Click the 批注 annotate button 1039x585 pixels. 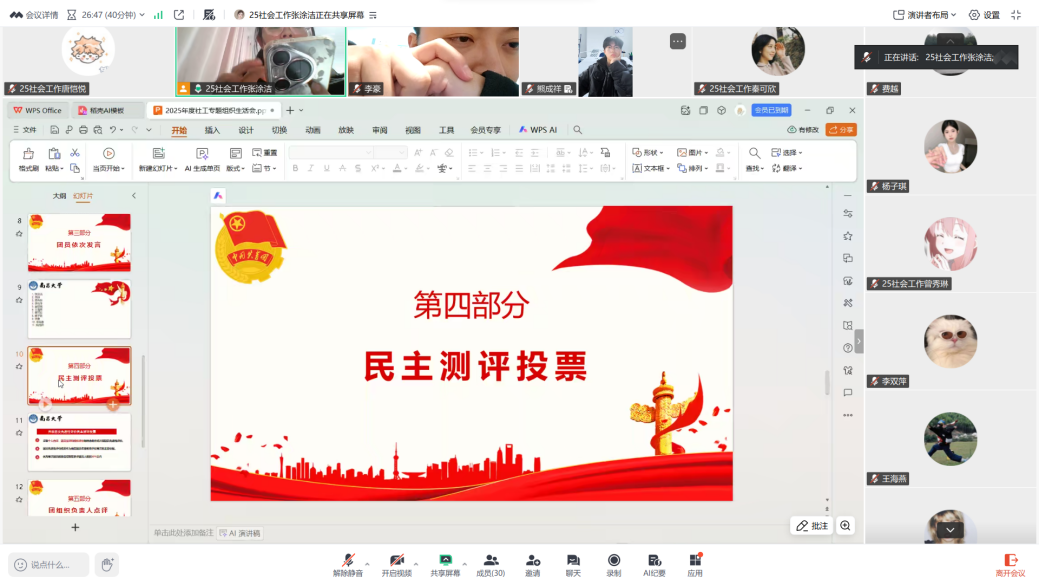pyautogui.click(x=813, y=526)
